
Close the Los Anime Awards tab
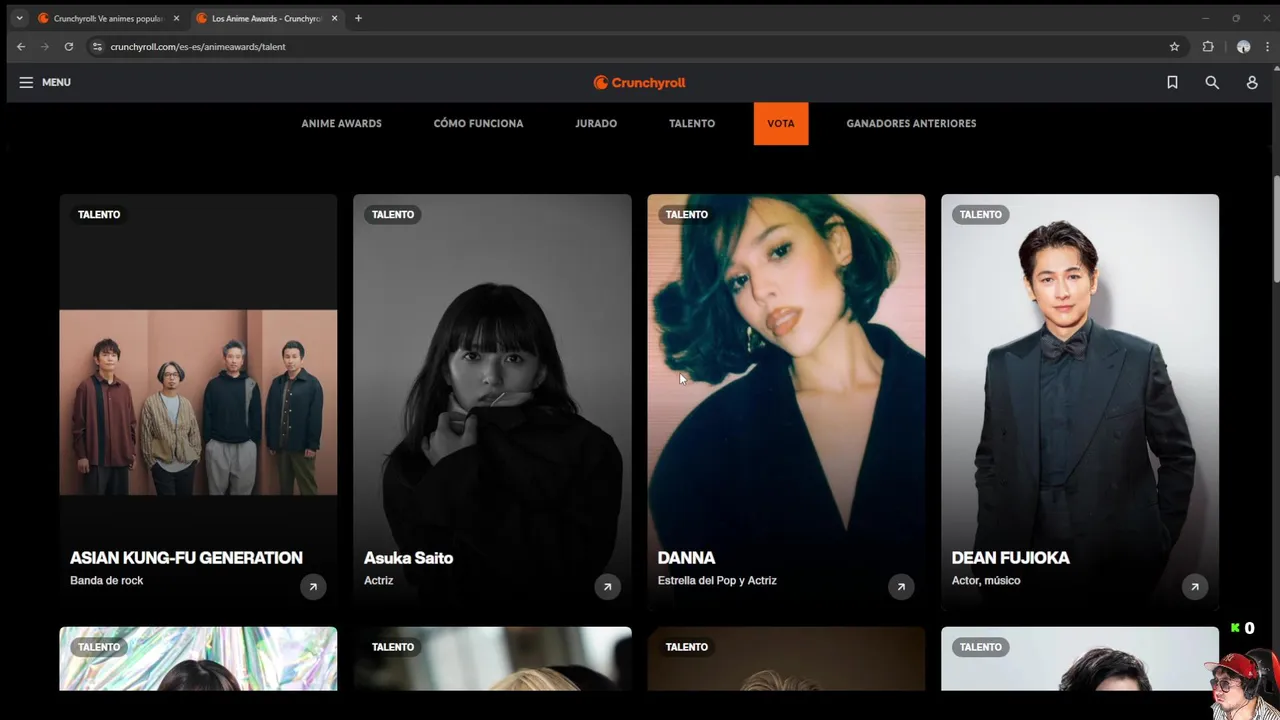tap(334, 18)
